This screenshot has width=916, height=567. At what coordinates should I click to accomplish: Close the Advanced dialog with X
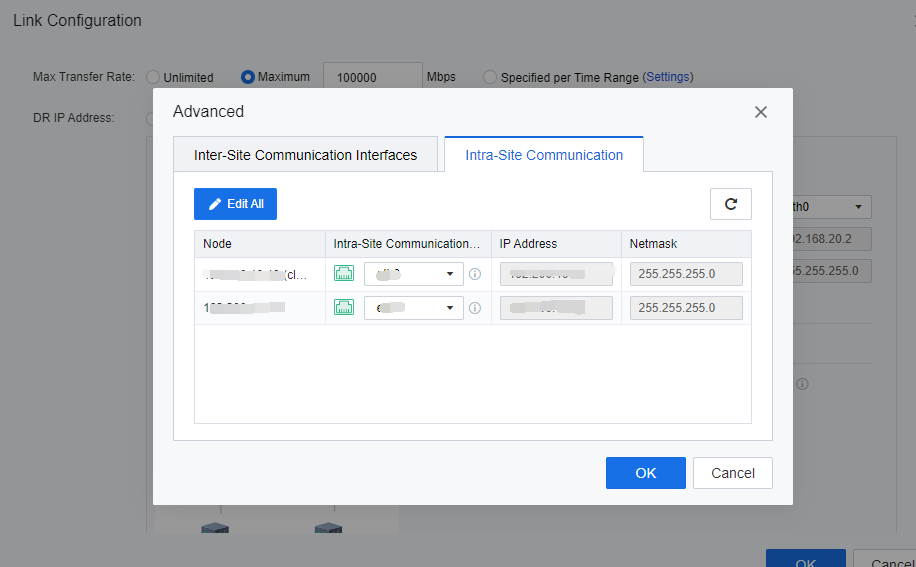tap(761, 112)
